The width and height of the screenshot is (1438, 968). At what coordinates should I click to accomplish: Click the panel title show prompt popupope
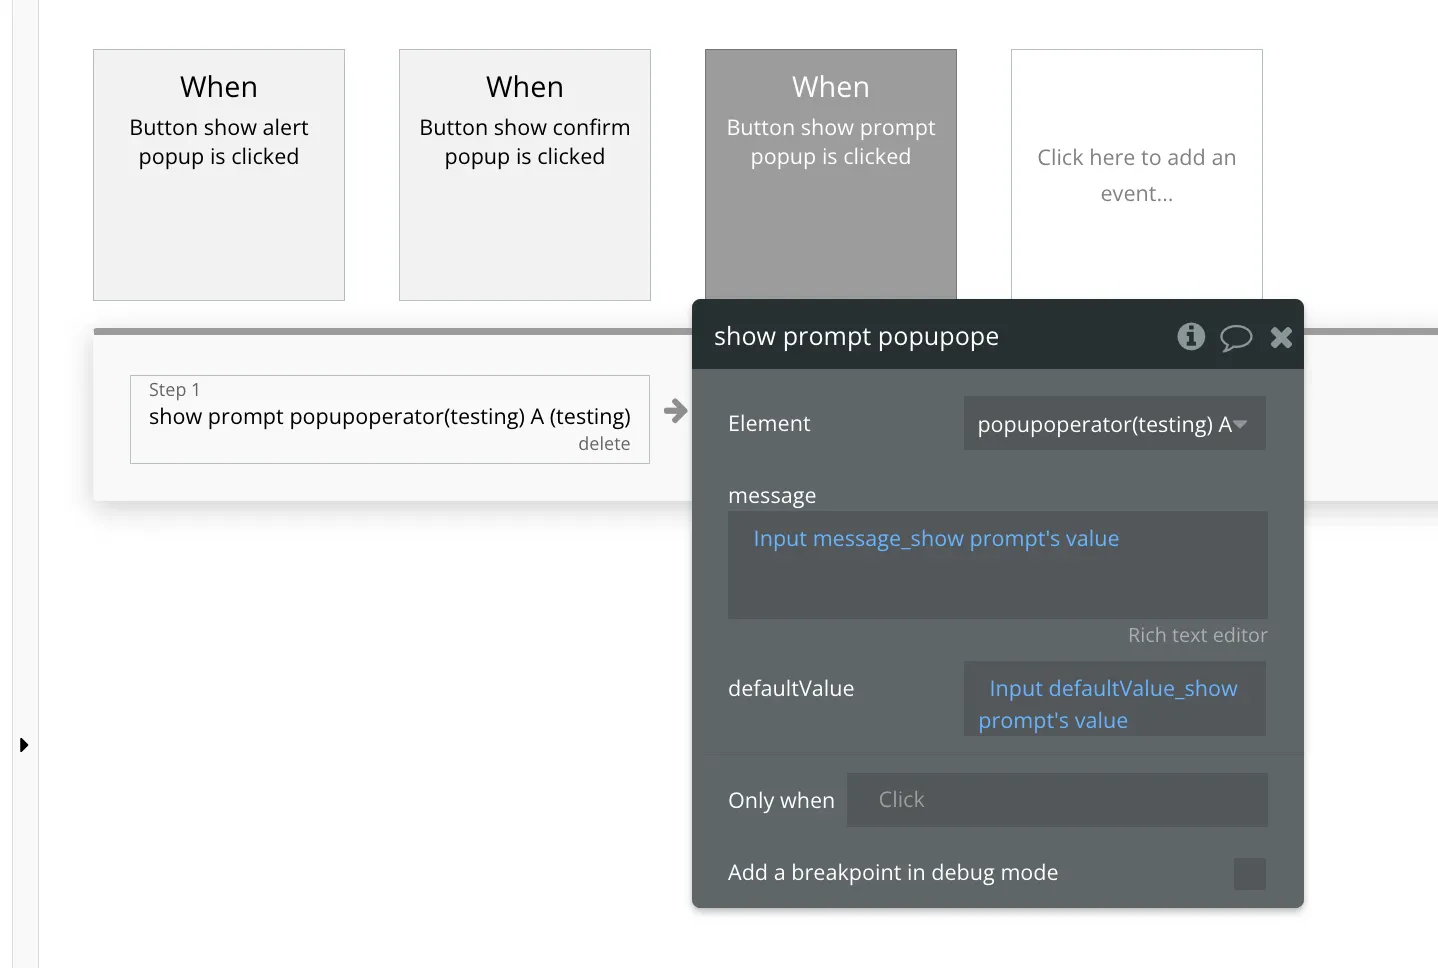tap(856, 337)
